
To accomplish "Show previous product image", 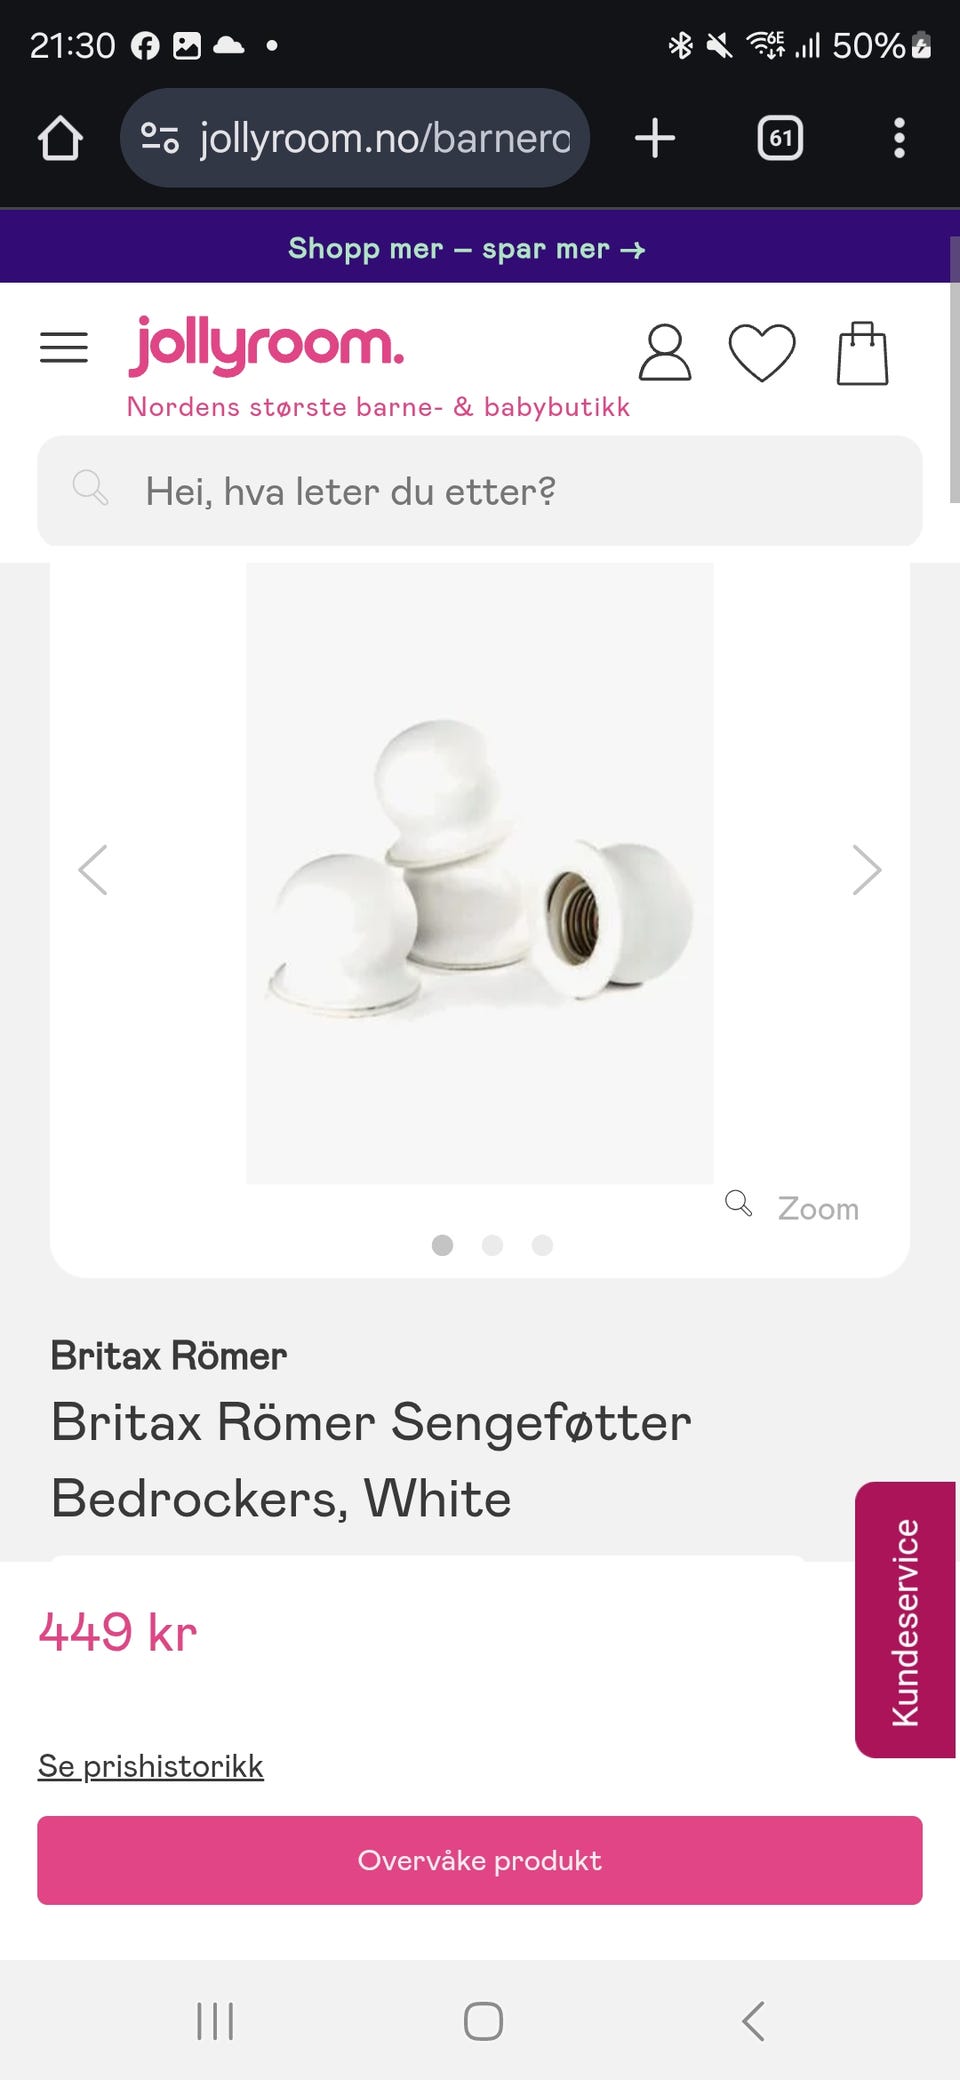I will [93, 870].
